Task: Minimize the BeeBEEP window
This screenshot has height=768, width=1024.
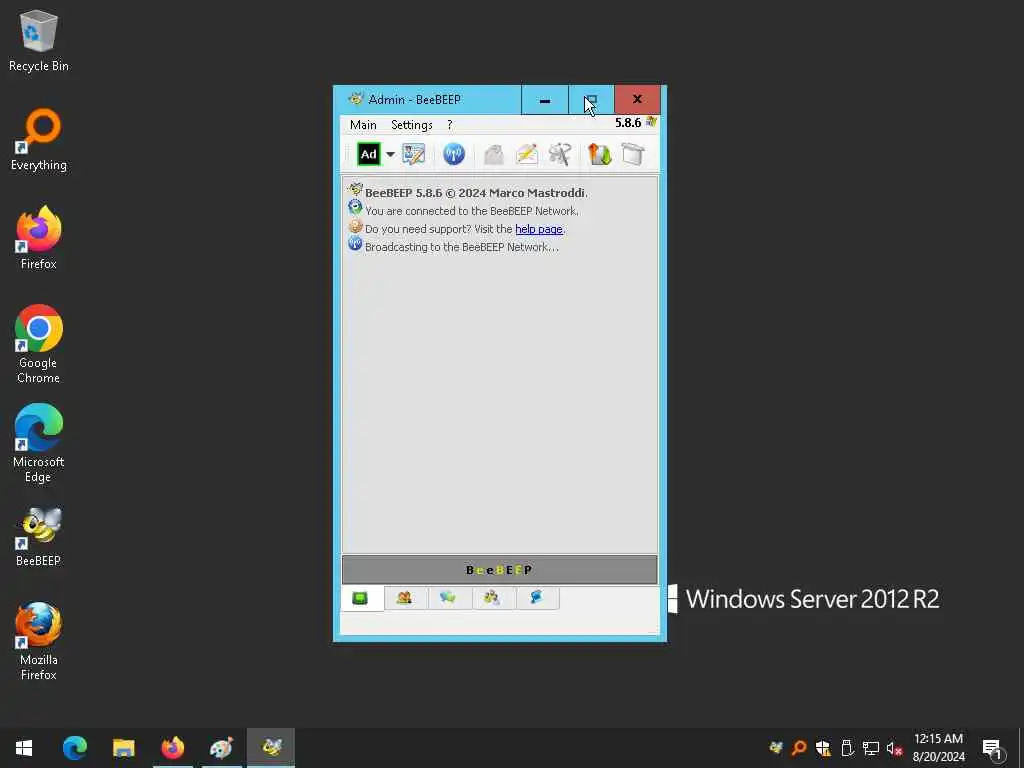Action: (x=545, y=99)
